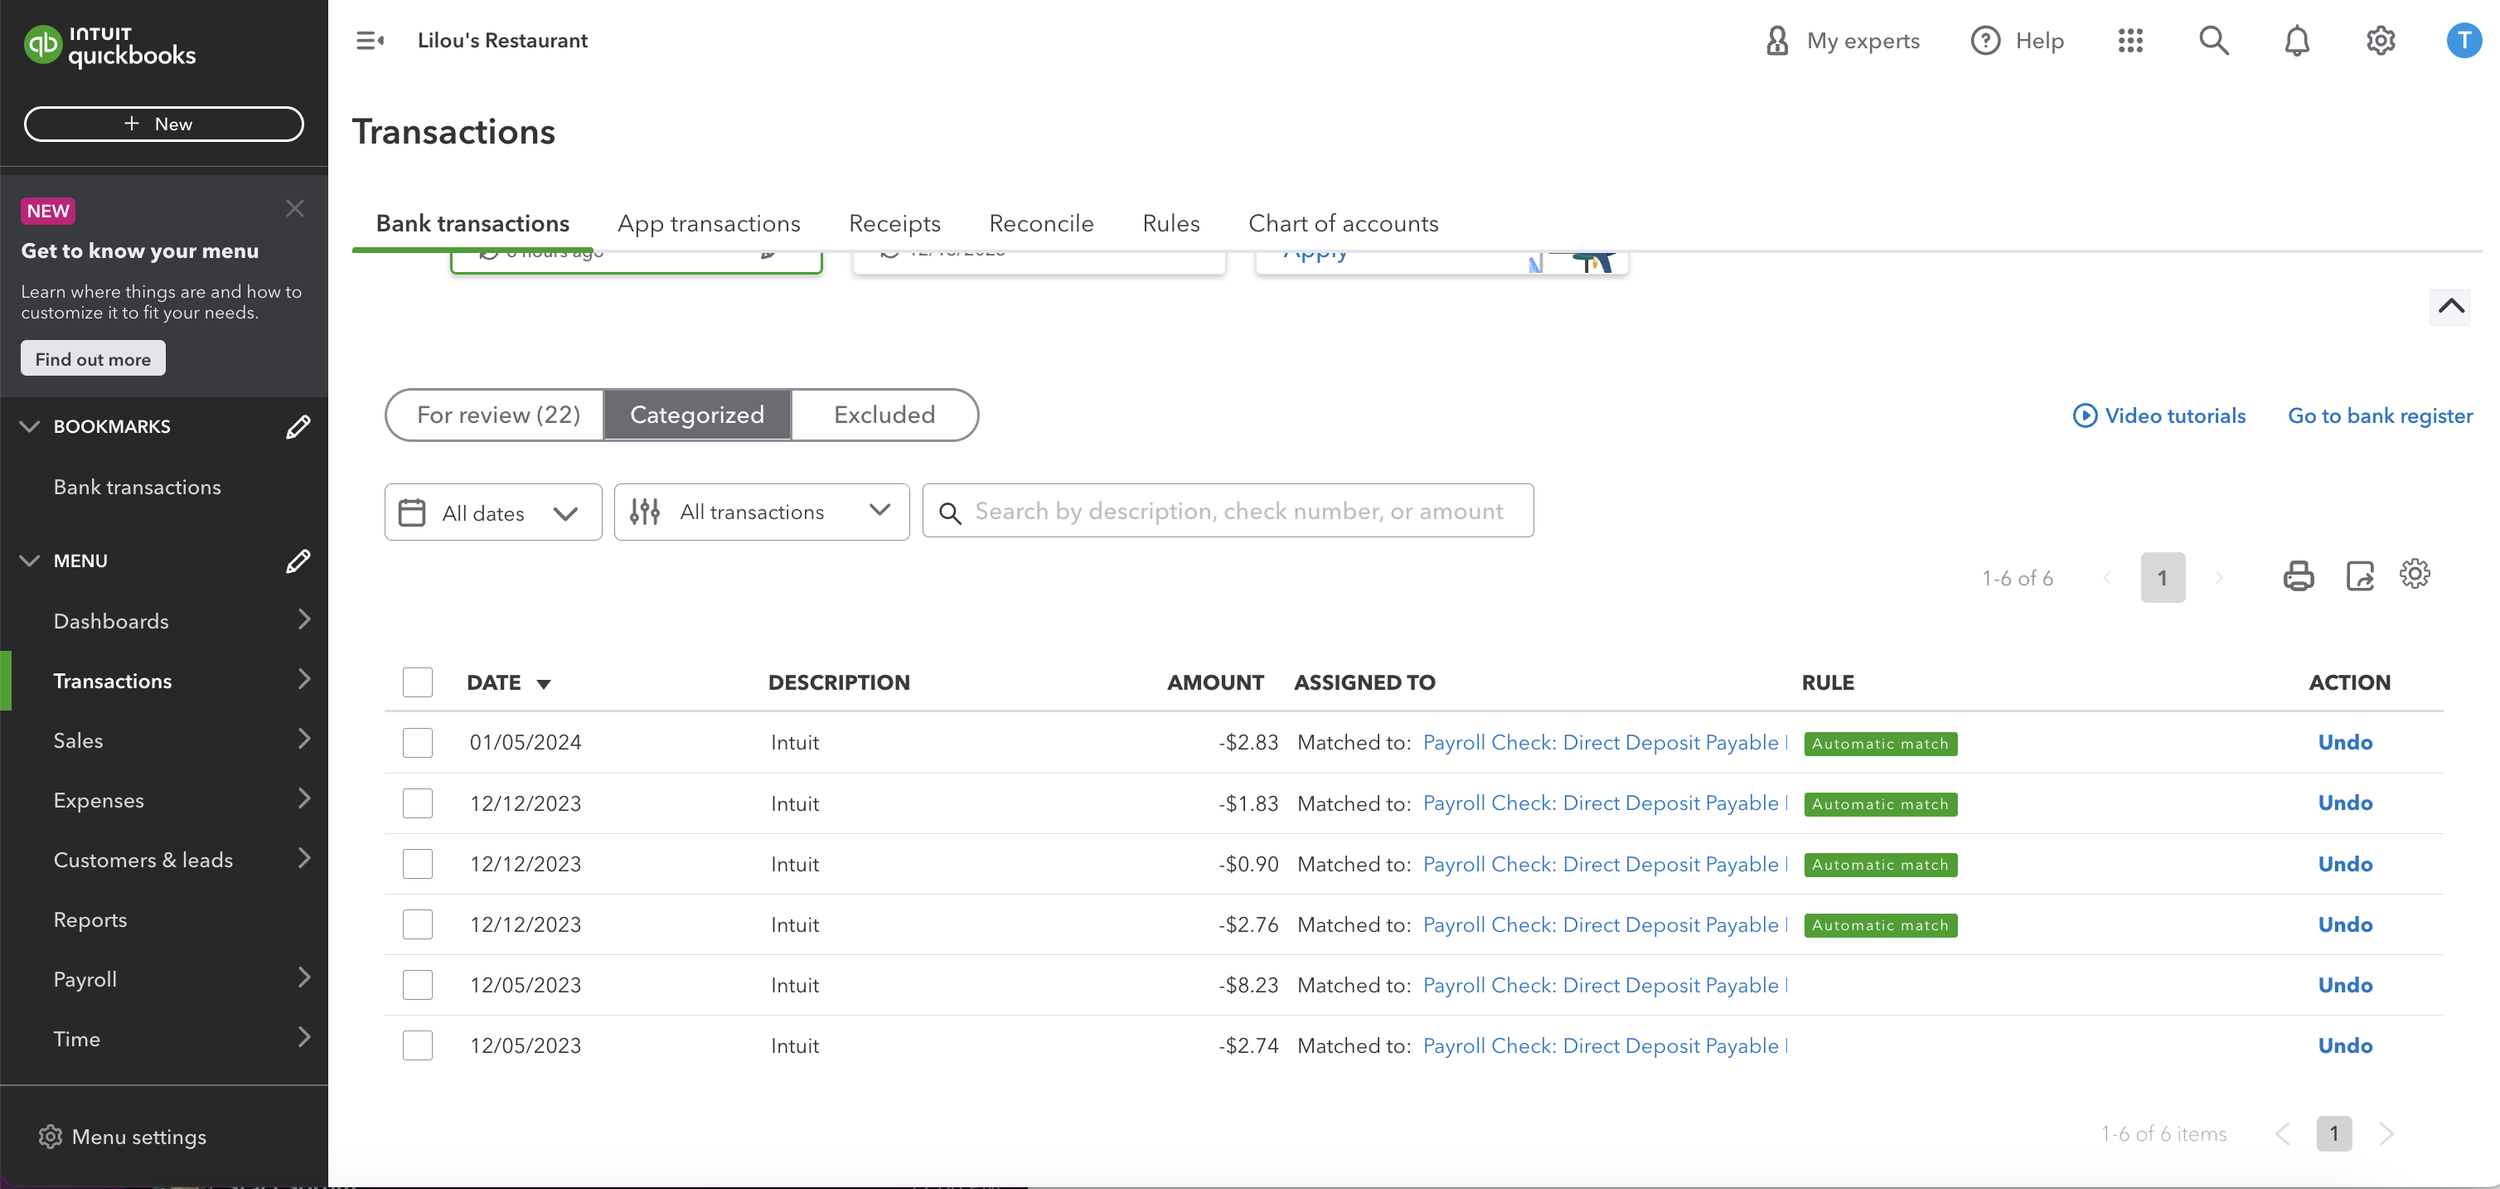The width and height of the screenshot is (2500, 1189).
Task: Undo the -$8.23 matched transaction
Action: 2345,986
